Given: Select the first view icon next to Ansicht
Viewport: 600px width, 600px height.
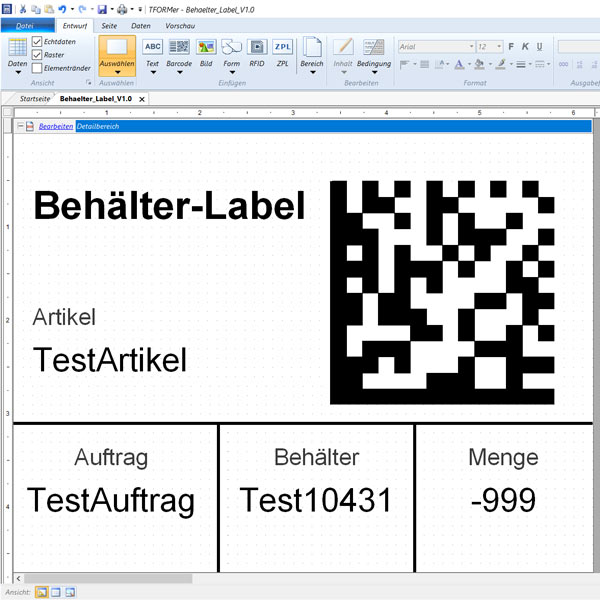Looking at the screenshot, I should pyautogui.click(x=41, y=592).
